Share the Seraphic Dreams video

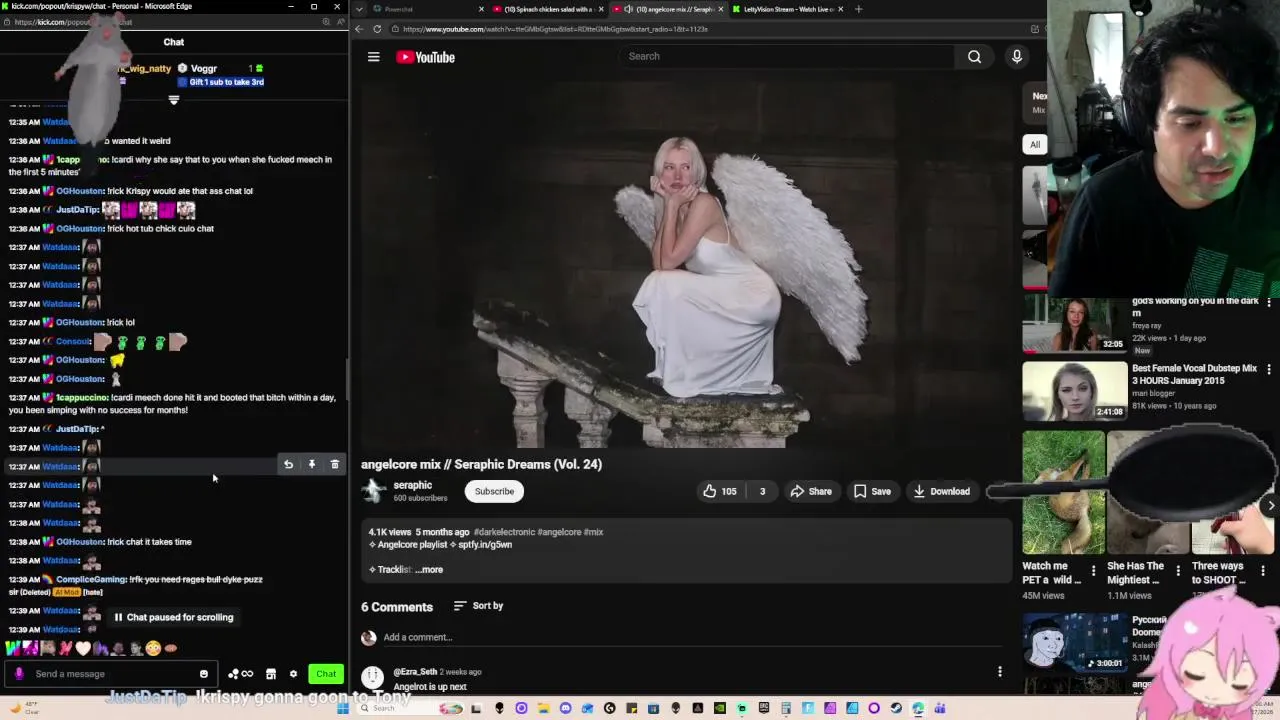(811, 491)
